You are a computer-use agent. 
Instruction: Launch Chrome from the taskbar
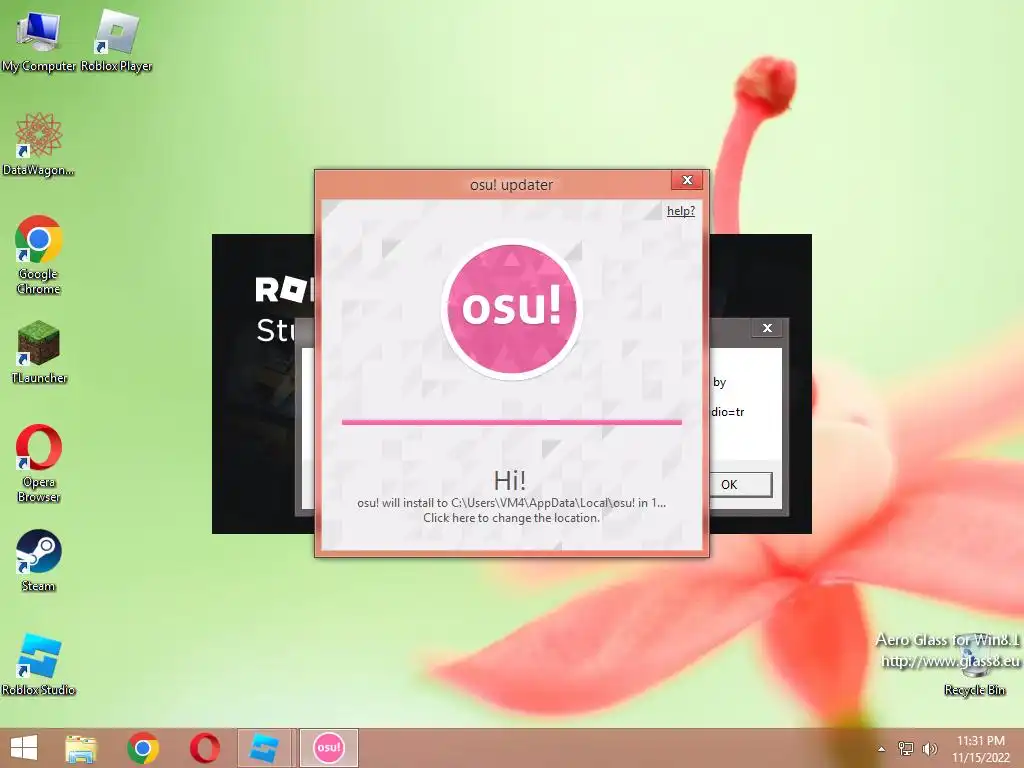click(x=143, y=748)
